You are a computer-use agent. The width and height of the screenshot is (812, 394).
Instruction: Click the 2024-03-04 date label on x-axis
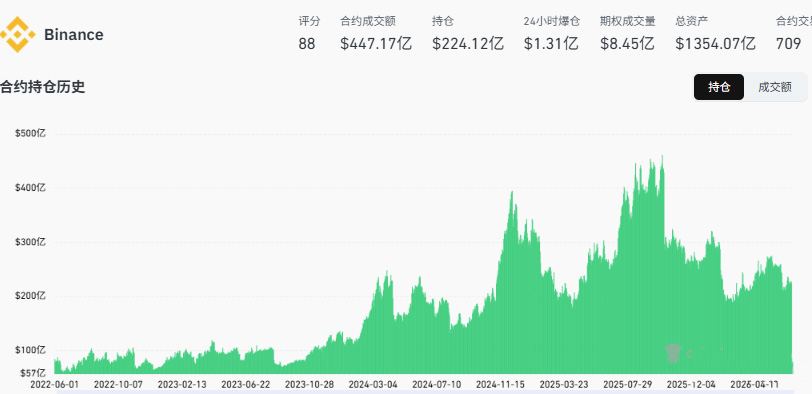click(x=373, y=385)
